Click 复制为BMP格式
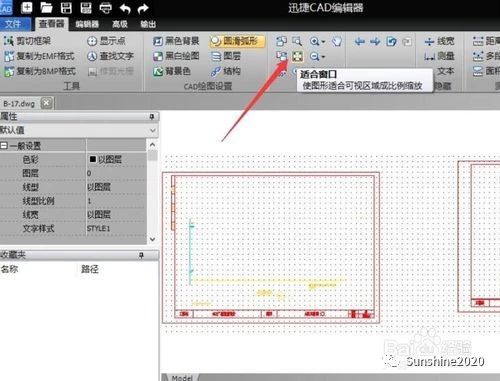Viewport: 500px width, 381px height. (39, 71)
